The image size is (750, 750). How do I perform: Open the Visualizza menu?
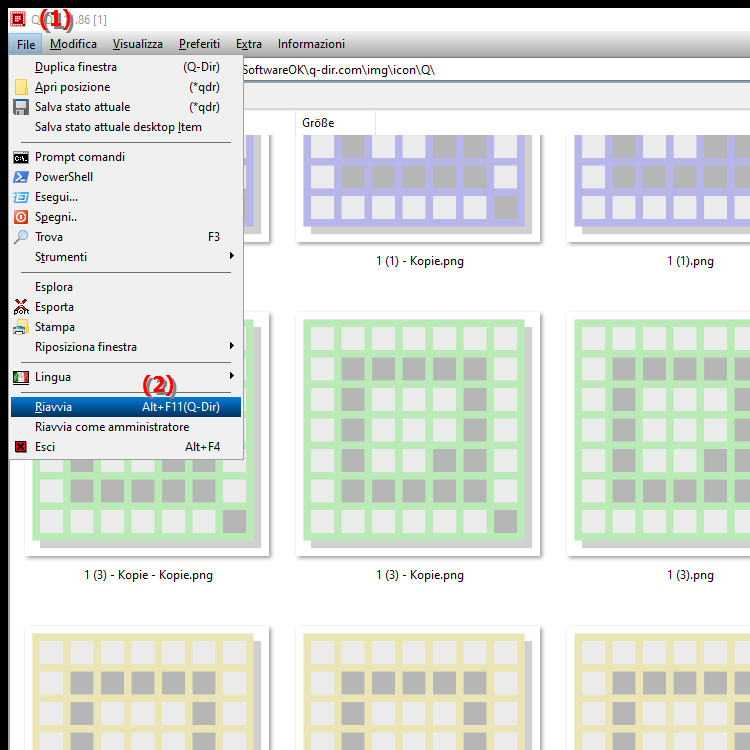[138, 44]
